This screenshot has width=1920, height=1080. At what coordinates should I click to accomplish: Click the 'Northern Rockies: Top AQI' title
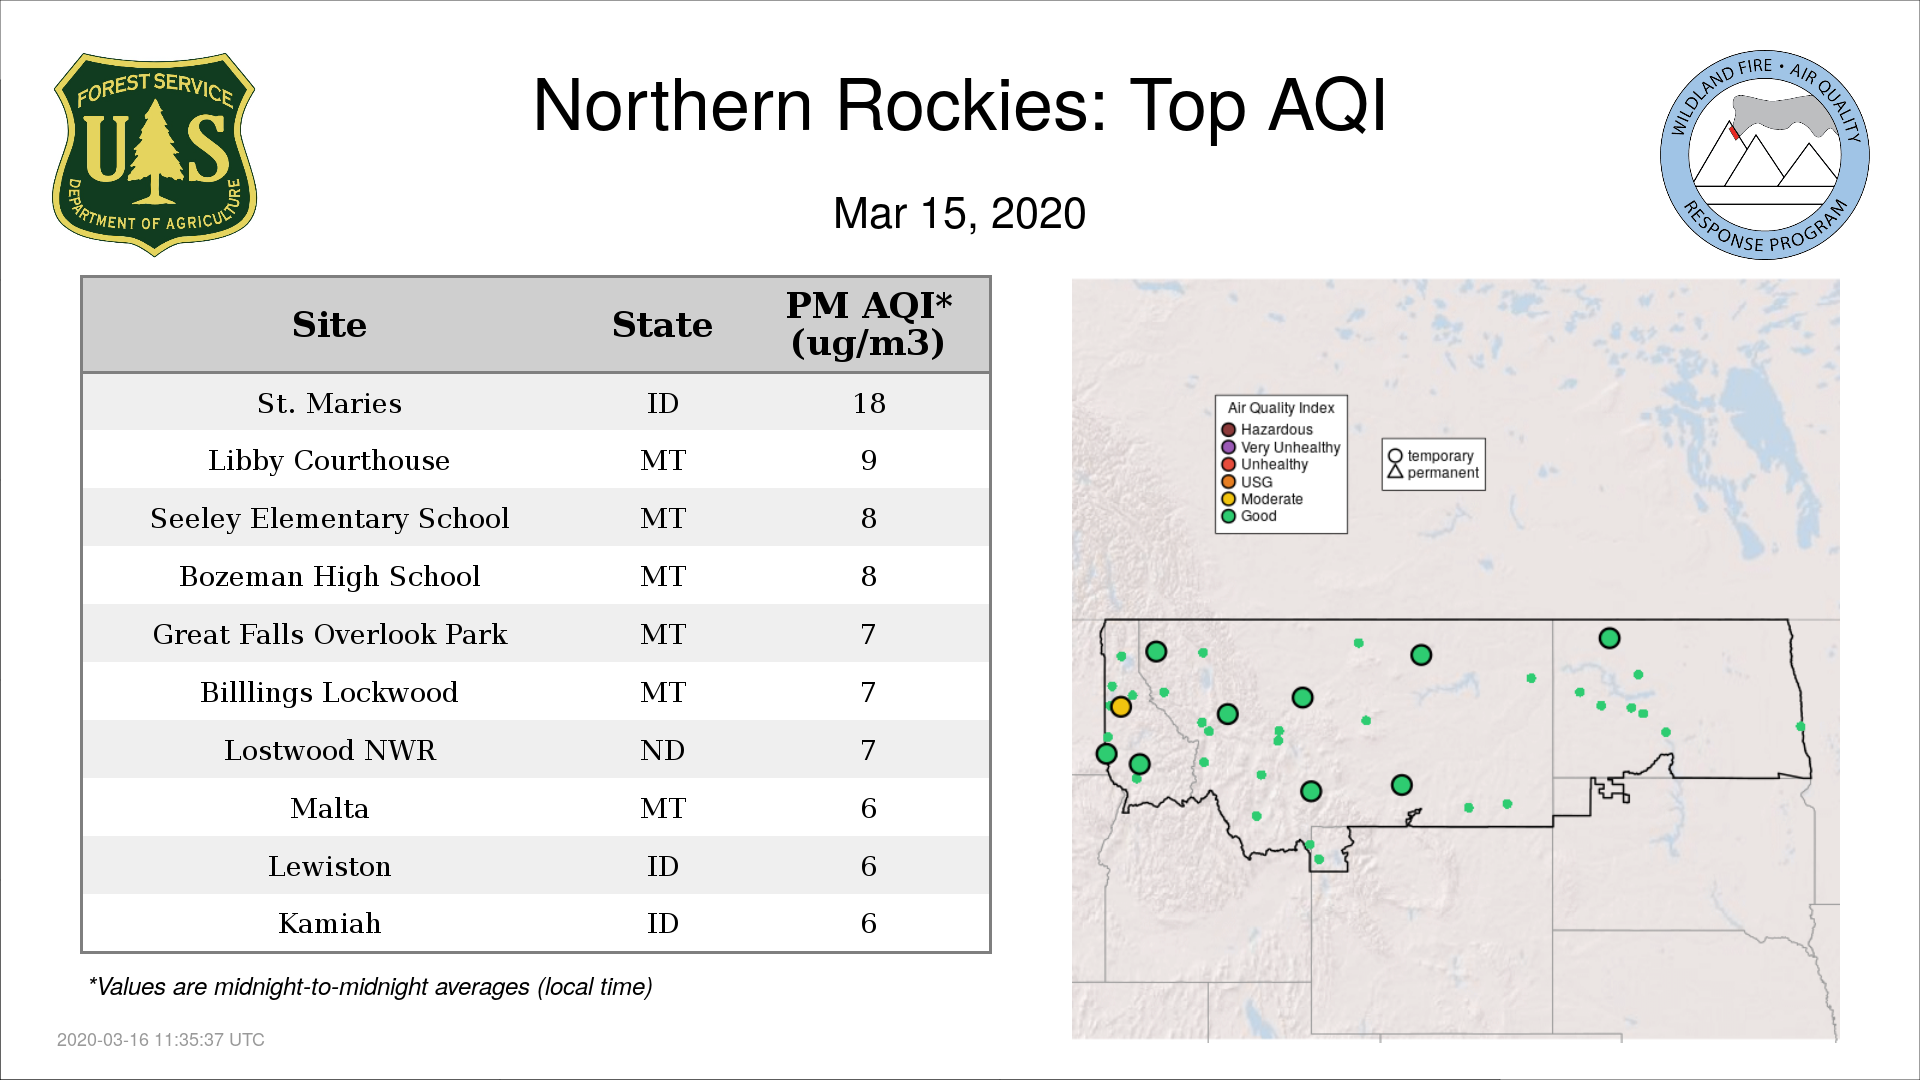coord(960,105)
